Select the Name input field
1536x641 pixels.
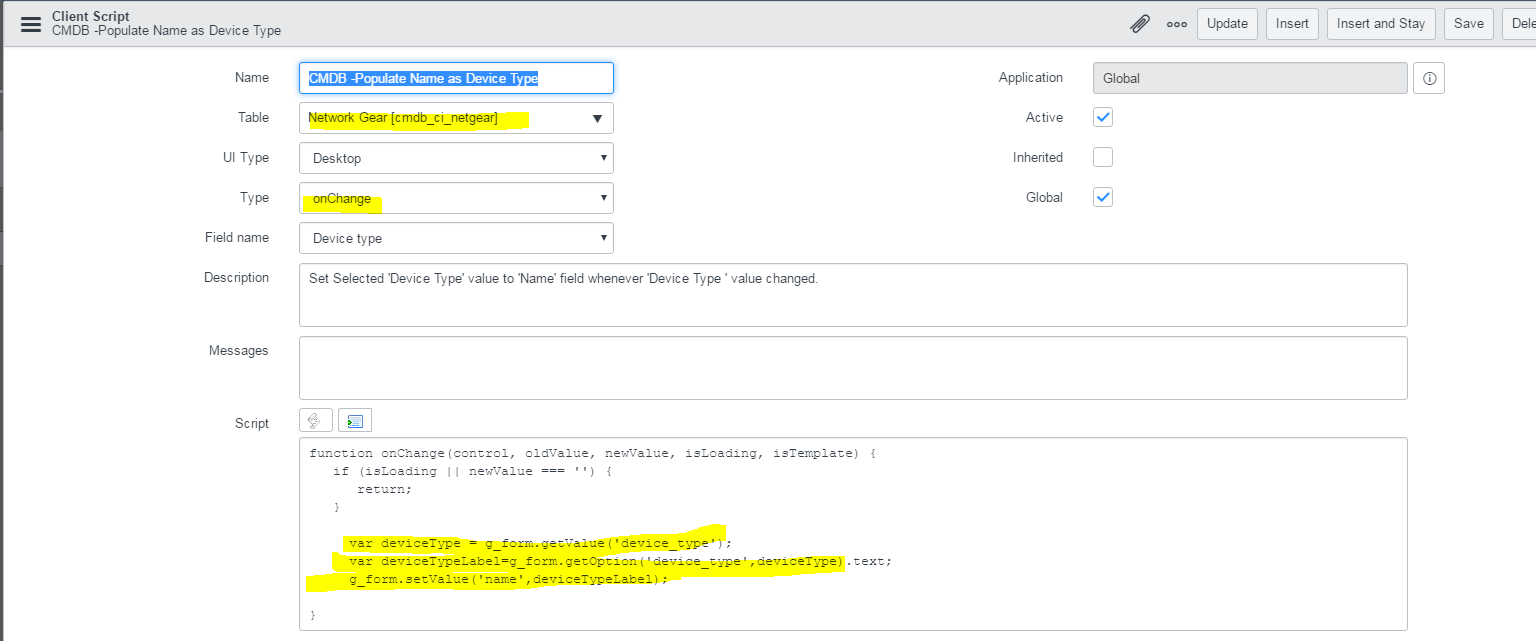(456, 77)
